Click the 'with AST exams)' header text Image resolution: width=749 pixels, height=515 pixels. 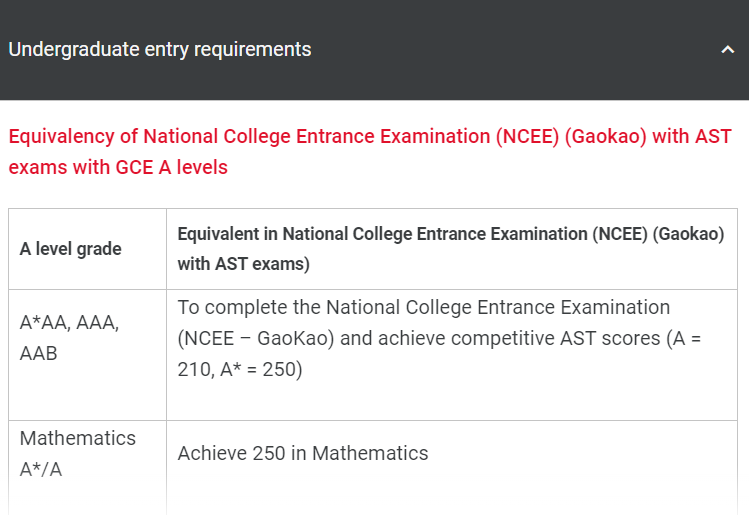click(244, 264)
